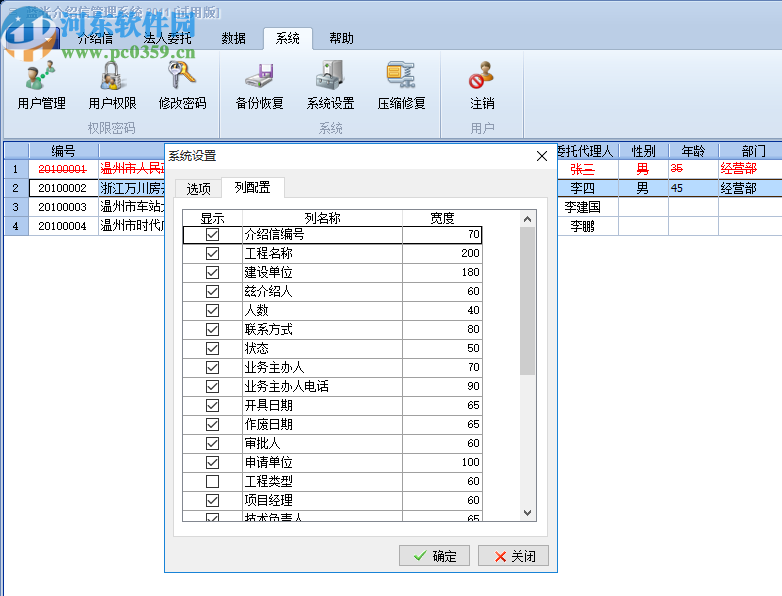Image resolution: width=782 pixels, height=596 pixels.
Task: Toggle the 人数 display checkbox
Action: tap(212, 310)
